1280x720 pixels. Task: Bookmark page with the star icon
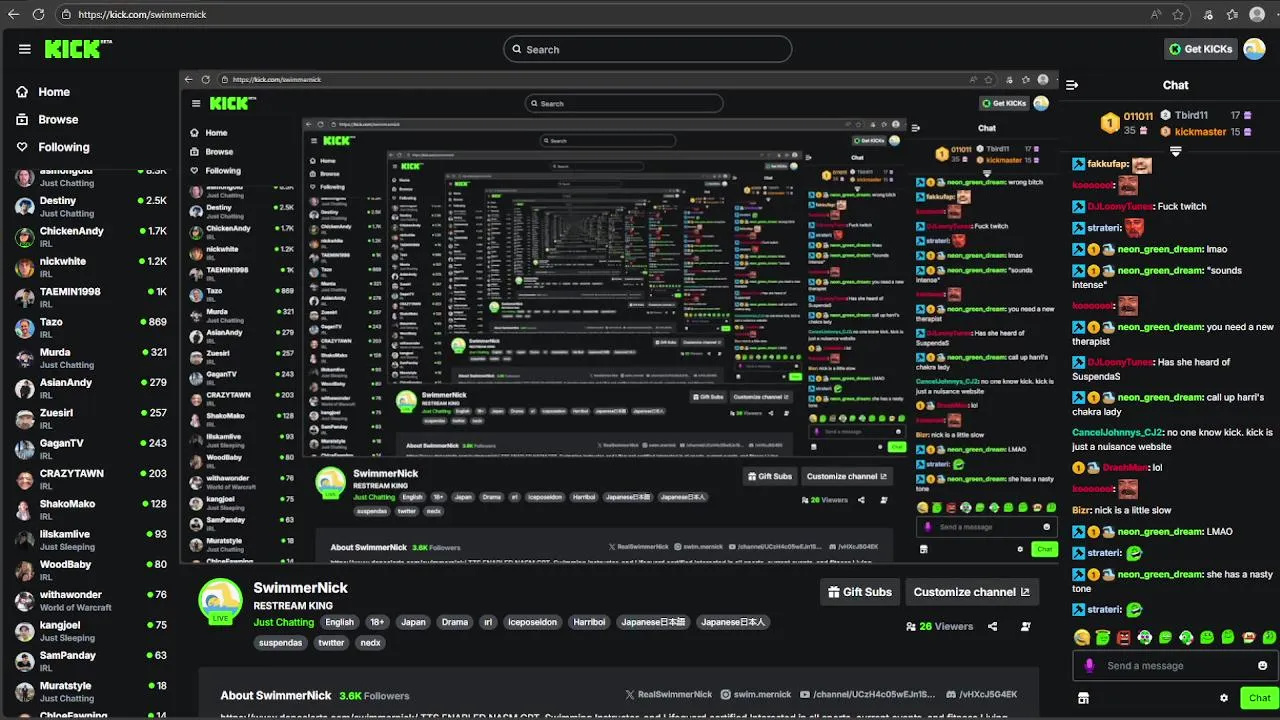(1179, 14)
